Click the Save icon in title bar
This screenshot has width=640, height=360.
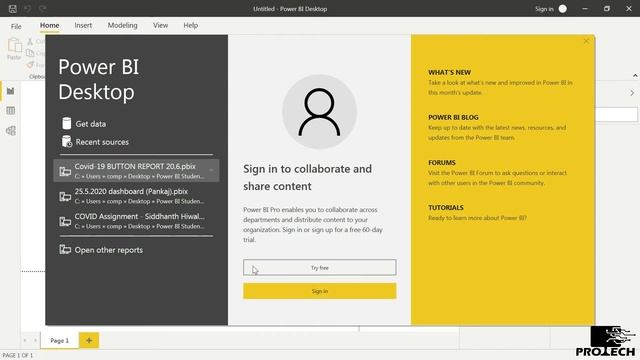[13, 9]
